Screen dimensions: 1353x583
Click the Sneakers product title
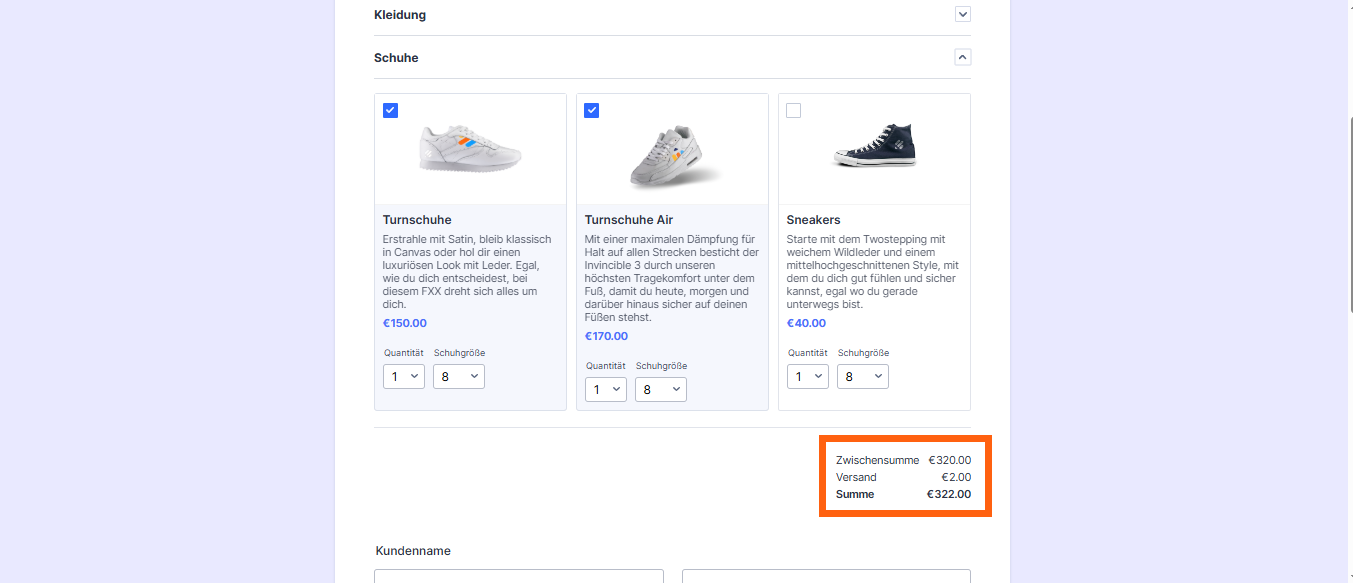click(x=813, y=220)
